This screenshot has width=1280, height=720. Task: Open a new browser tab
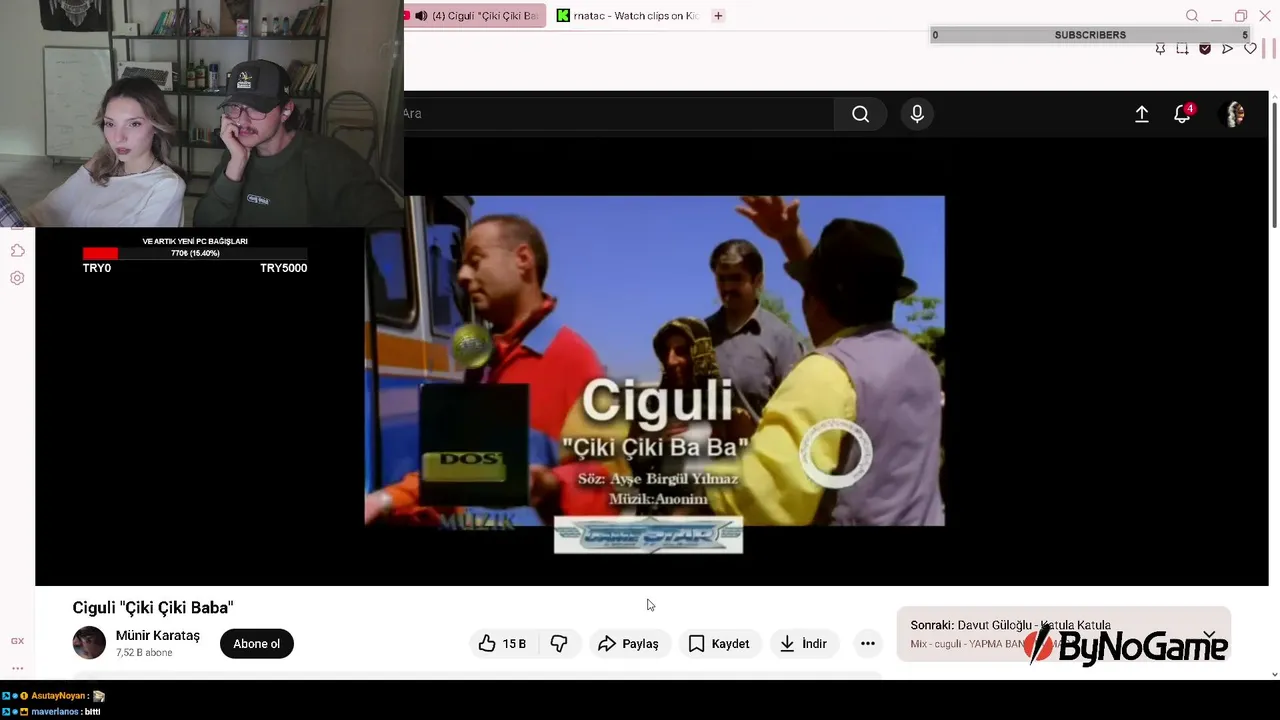point(718,16)
